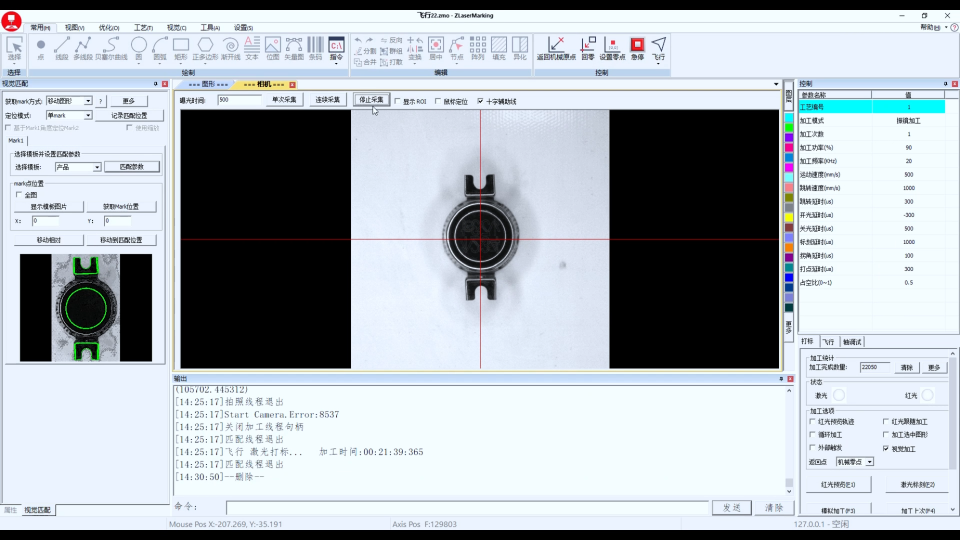Switch to the 图形 document tab
This screenshot has height=540, width=960.
208,84
